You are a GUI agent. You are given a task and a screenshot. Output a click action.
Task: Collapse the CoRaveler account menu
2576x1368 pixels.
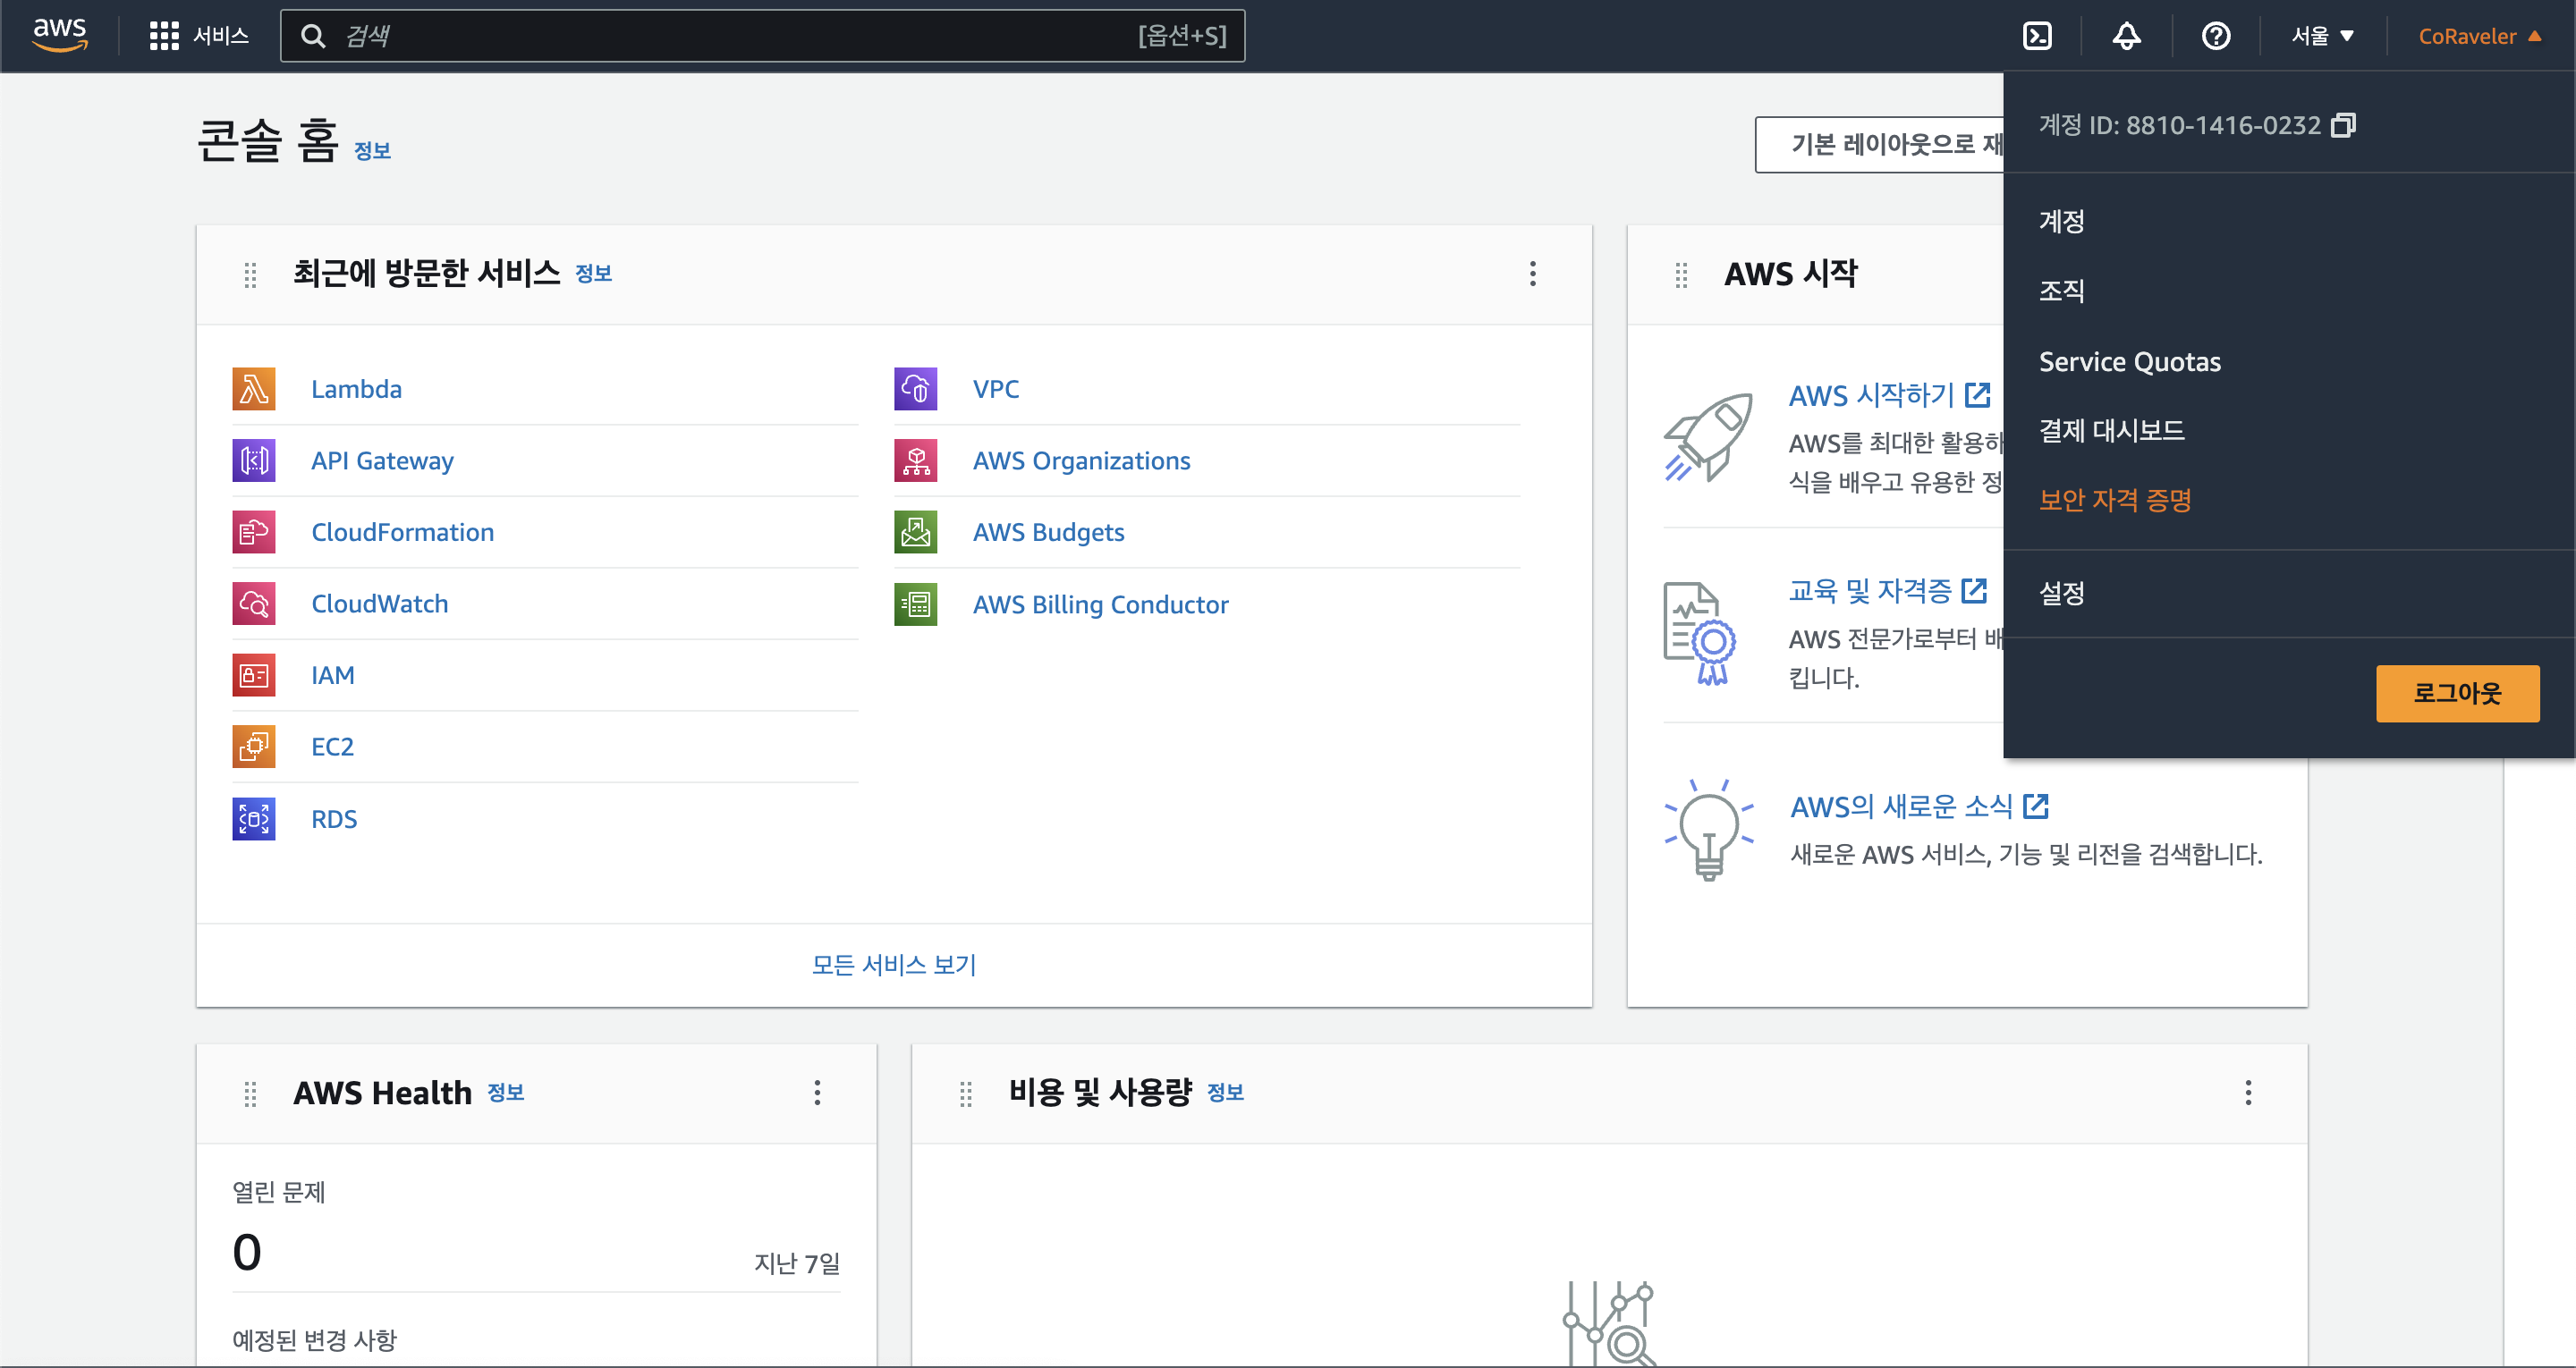2480,36
